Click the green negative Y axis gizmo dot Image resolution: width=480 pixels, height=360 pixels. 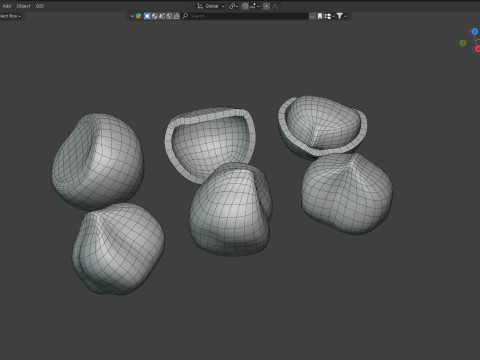tap(463, 43)
